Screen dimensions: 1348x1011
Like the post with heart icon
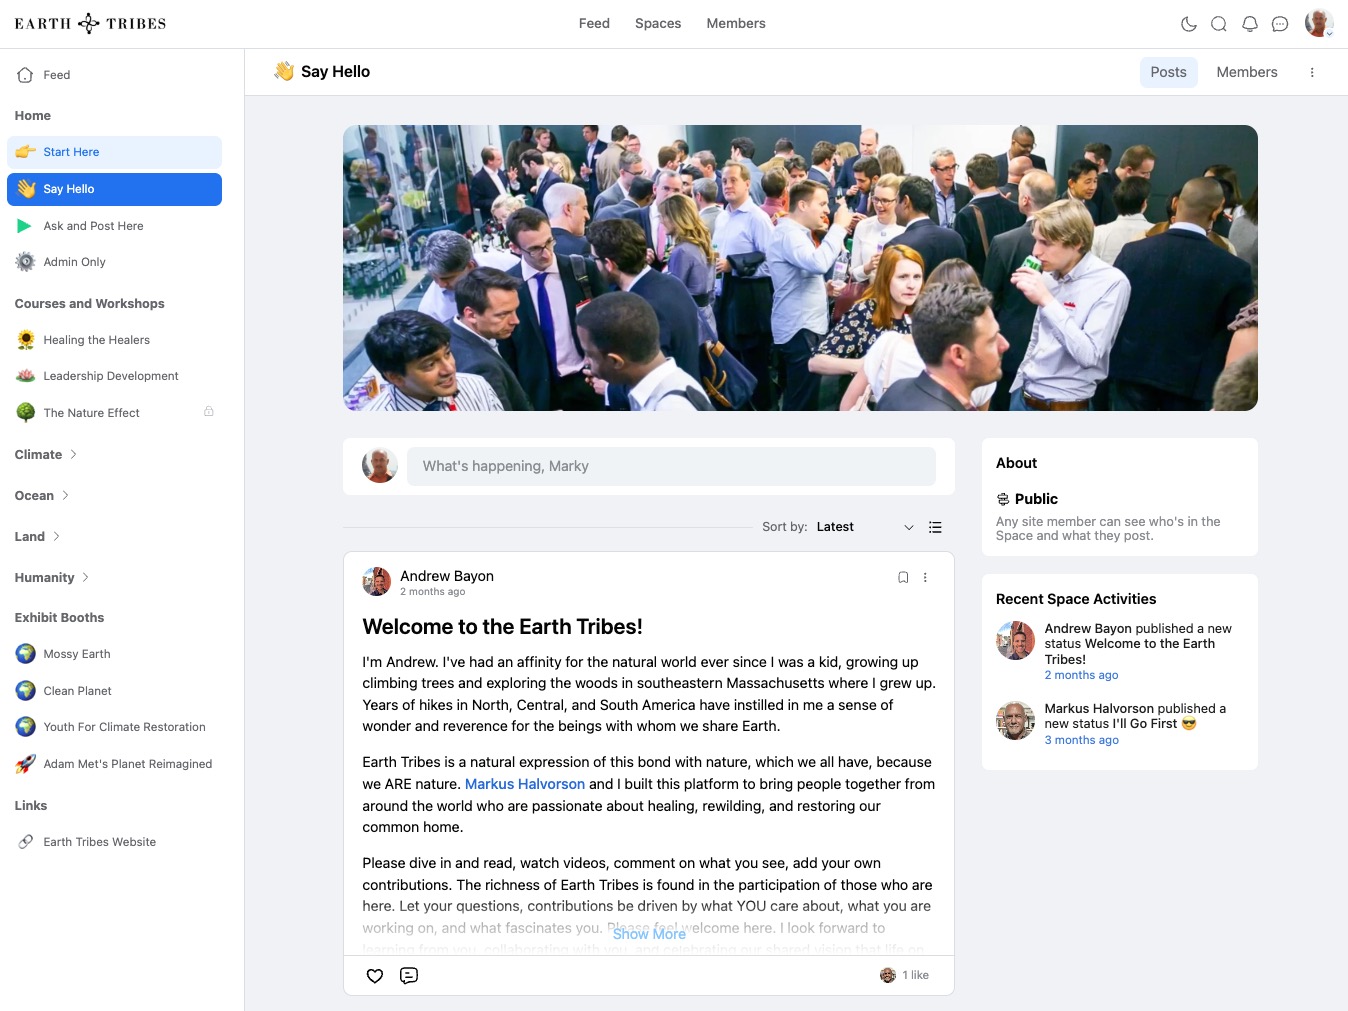point(375,976)
